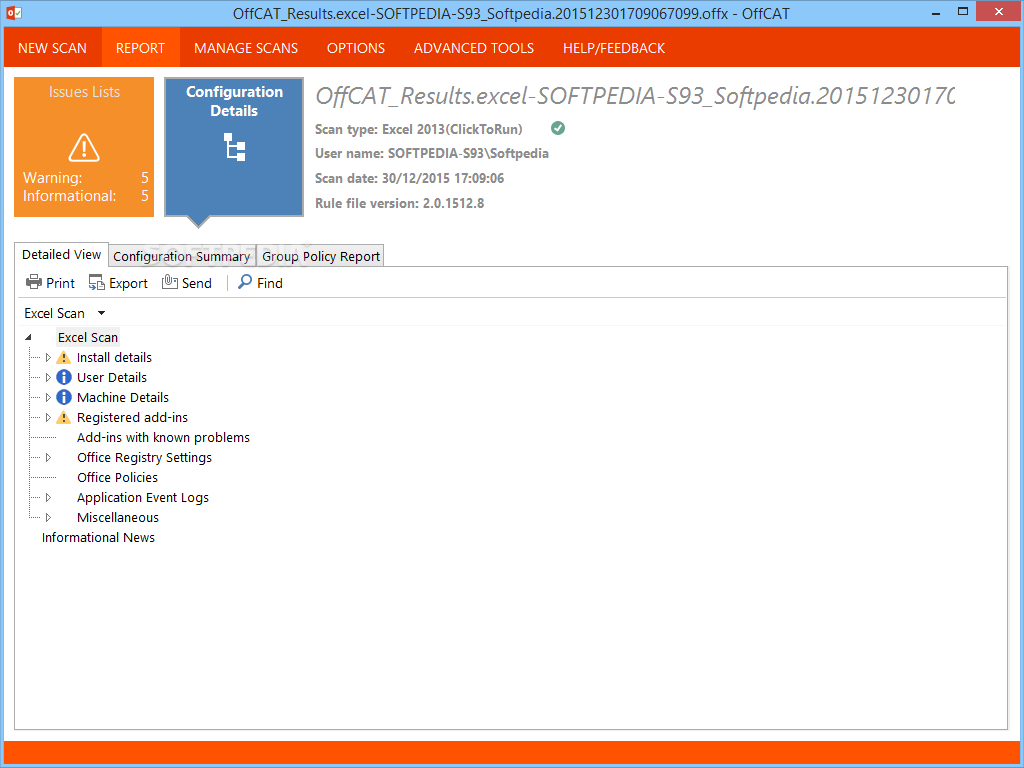Click the Print button label

tap(60, 283)
